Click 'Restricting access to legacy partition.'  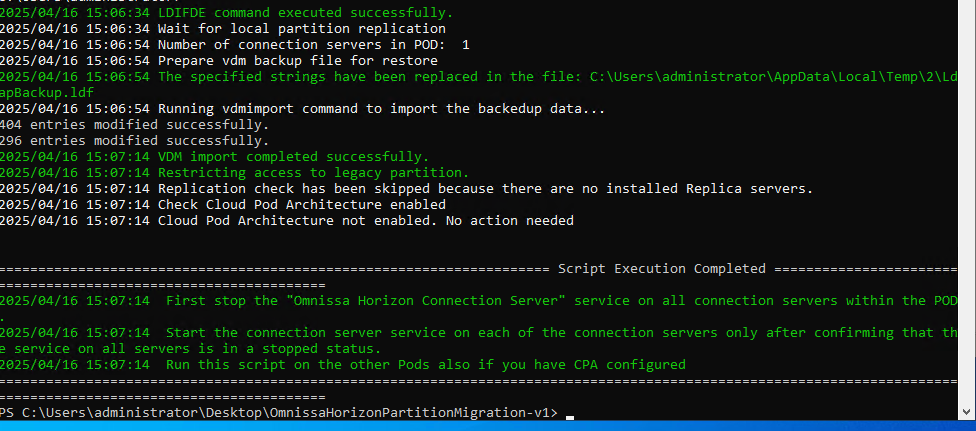314,173
